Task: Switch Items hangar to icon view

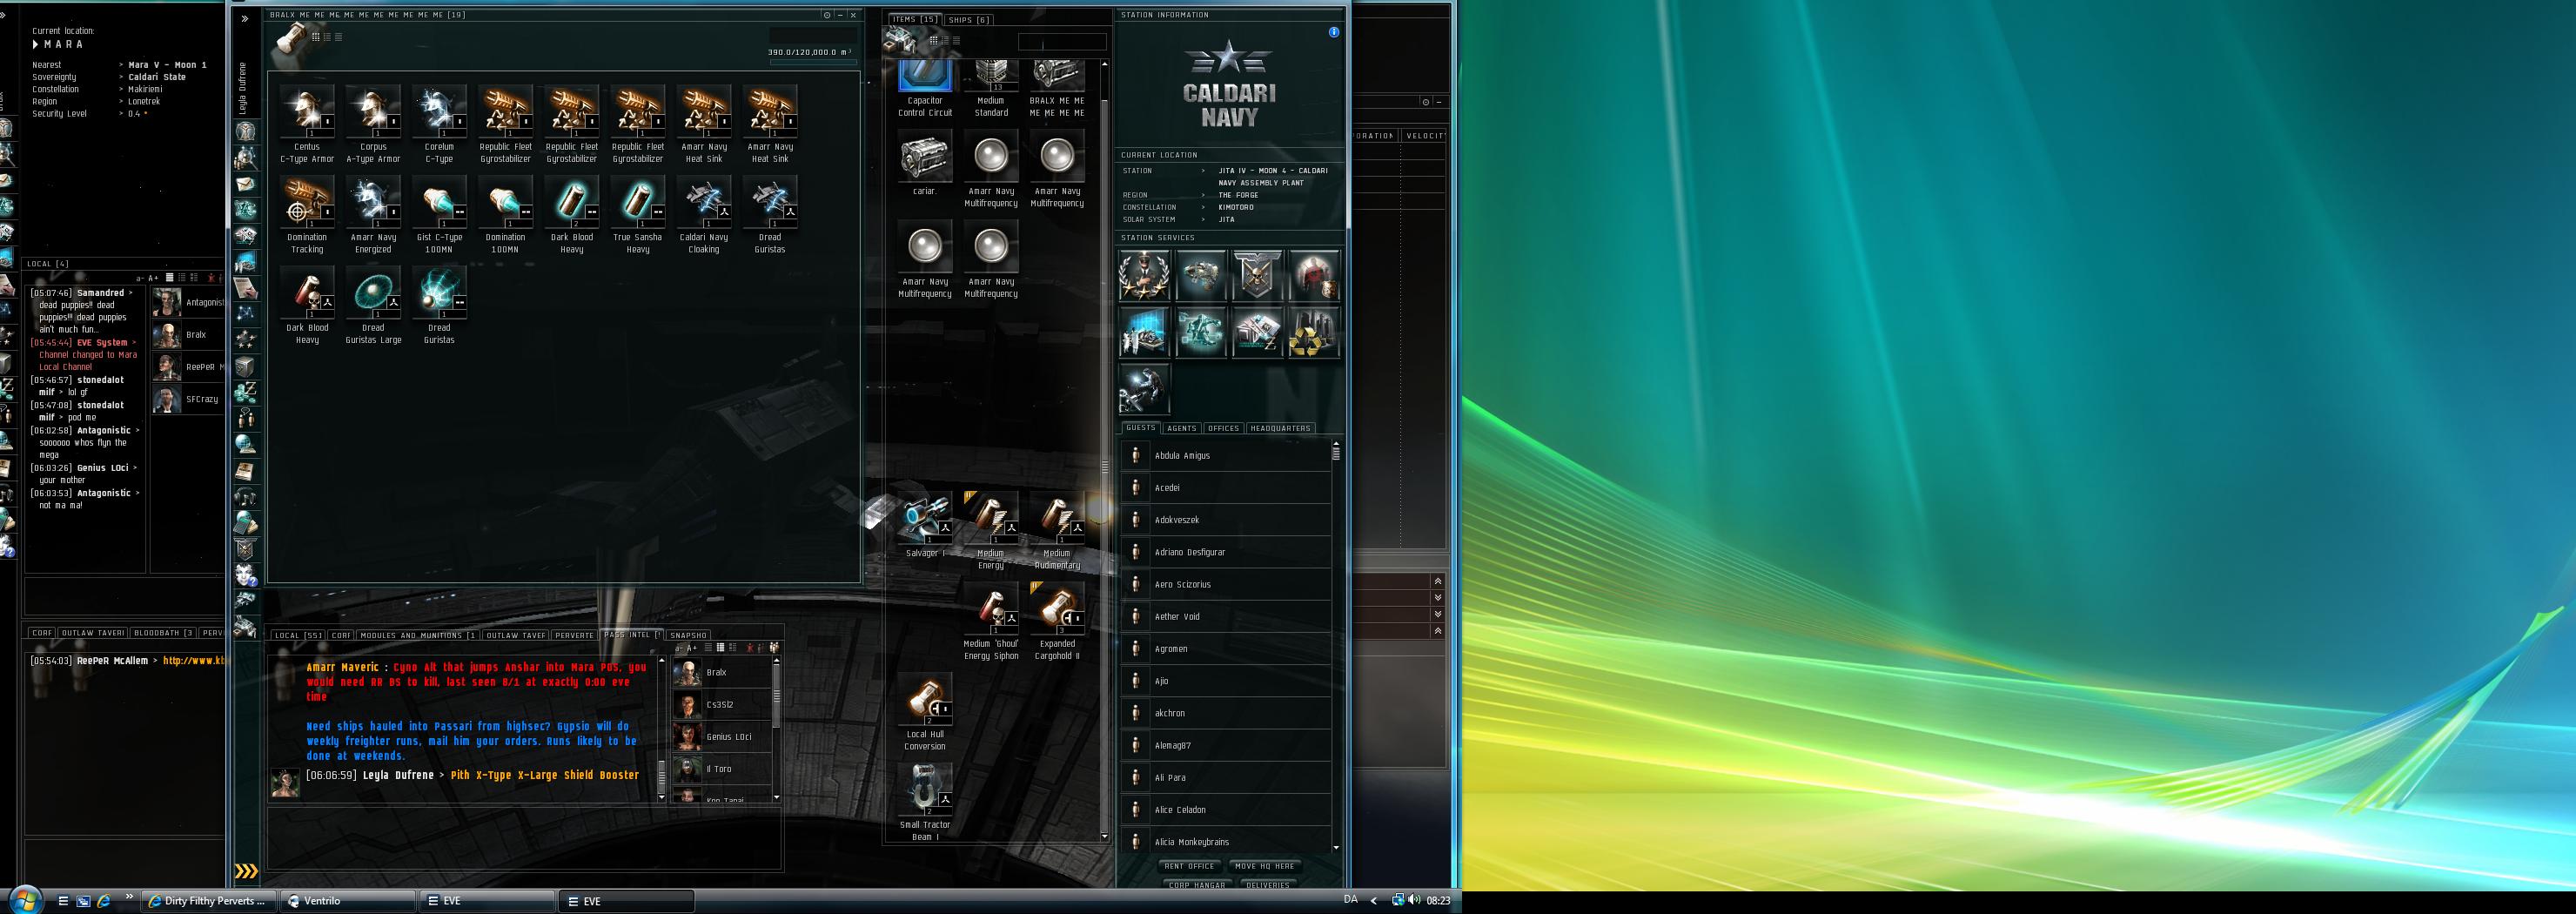Action: click(x=934, y=40)
